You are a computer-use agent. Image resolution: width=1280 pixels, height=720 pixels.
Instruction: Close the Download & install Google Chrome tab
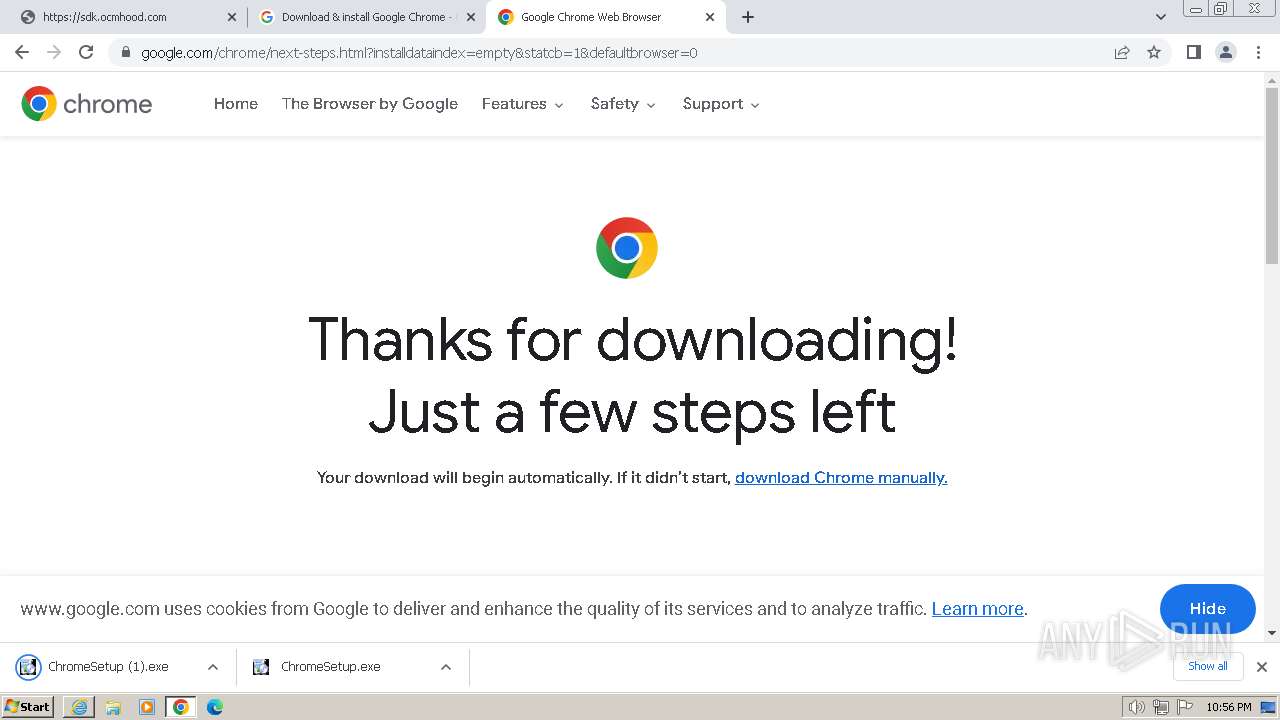(471, 17)
